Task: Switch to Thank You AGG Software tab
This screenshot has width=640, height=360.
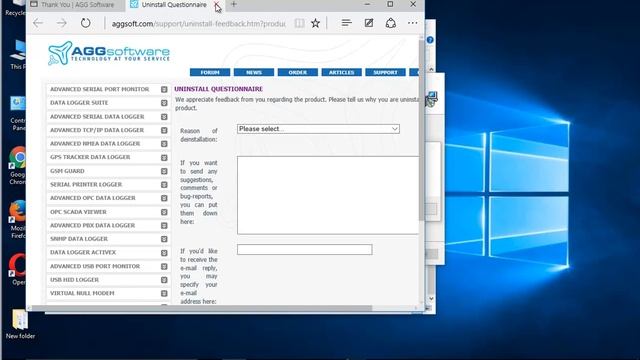Action: [x=76, y=5]
